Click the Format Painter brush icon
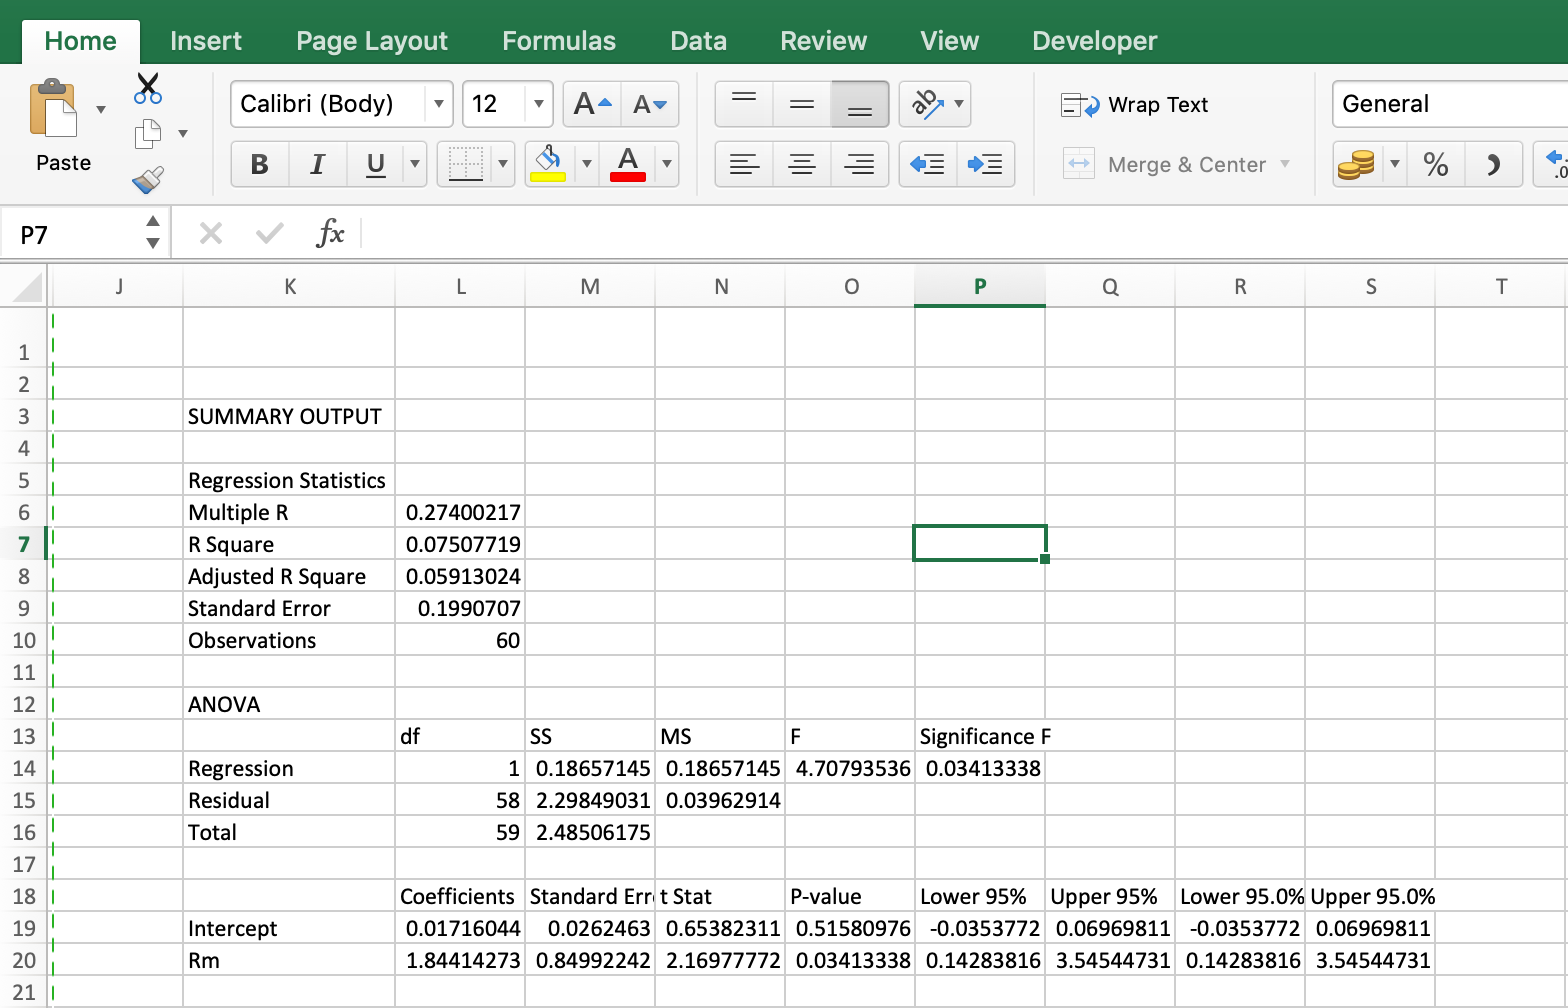The image size is (1568, 1008). (148, 180)
